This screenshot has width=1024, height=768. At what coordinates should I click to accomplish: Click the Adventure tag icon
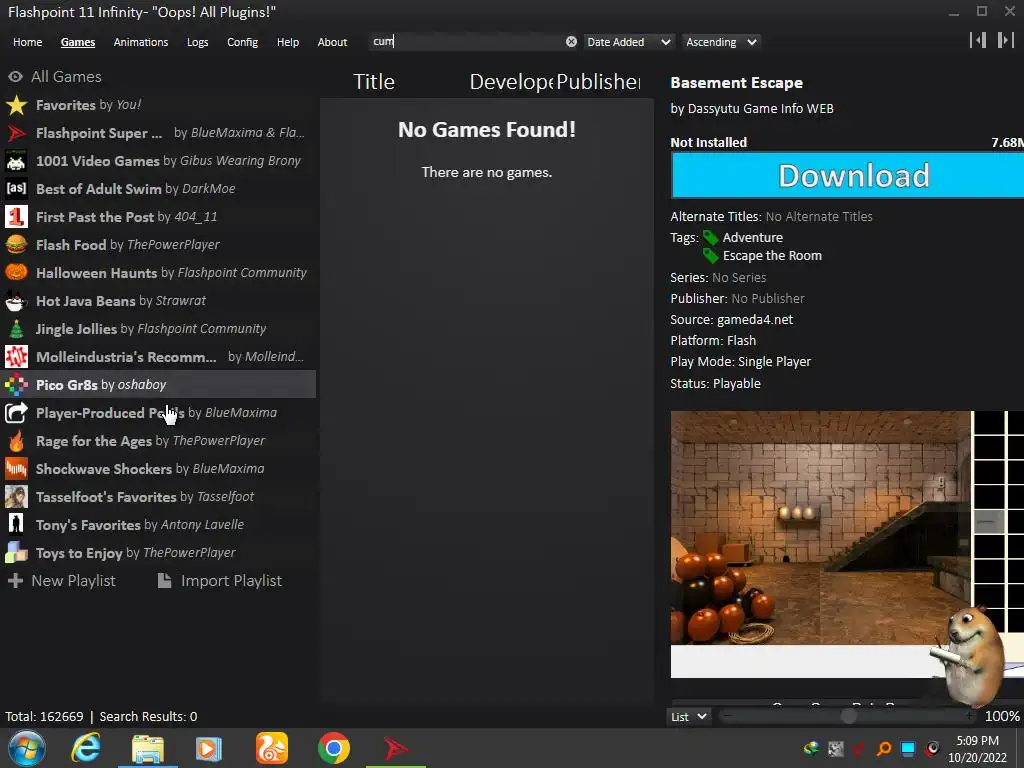(x=711, y=238)
